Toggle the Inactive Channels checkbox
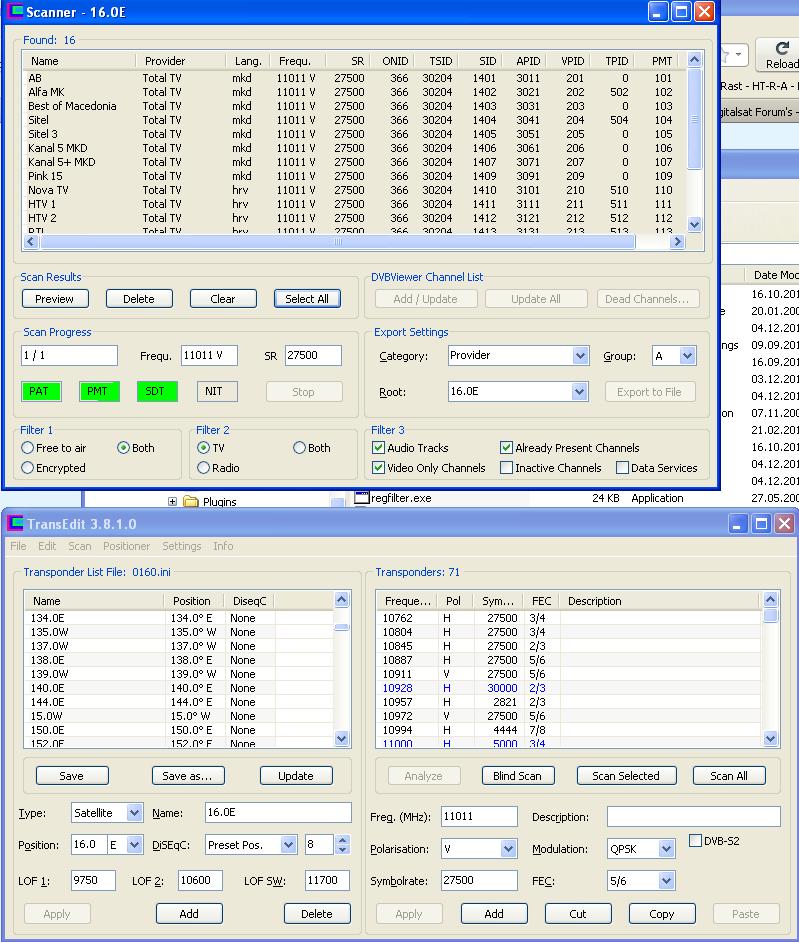Screen dimensions: 799x942 506,468
